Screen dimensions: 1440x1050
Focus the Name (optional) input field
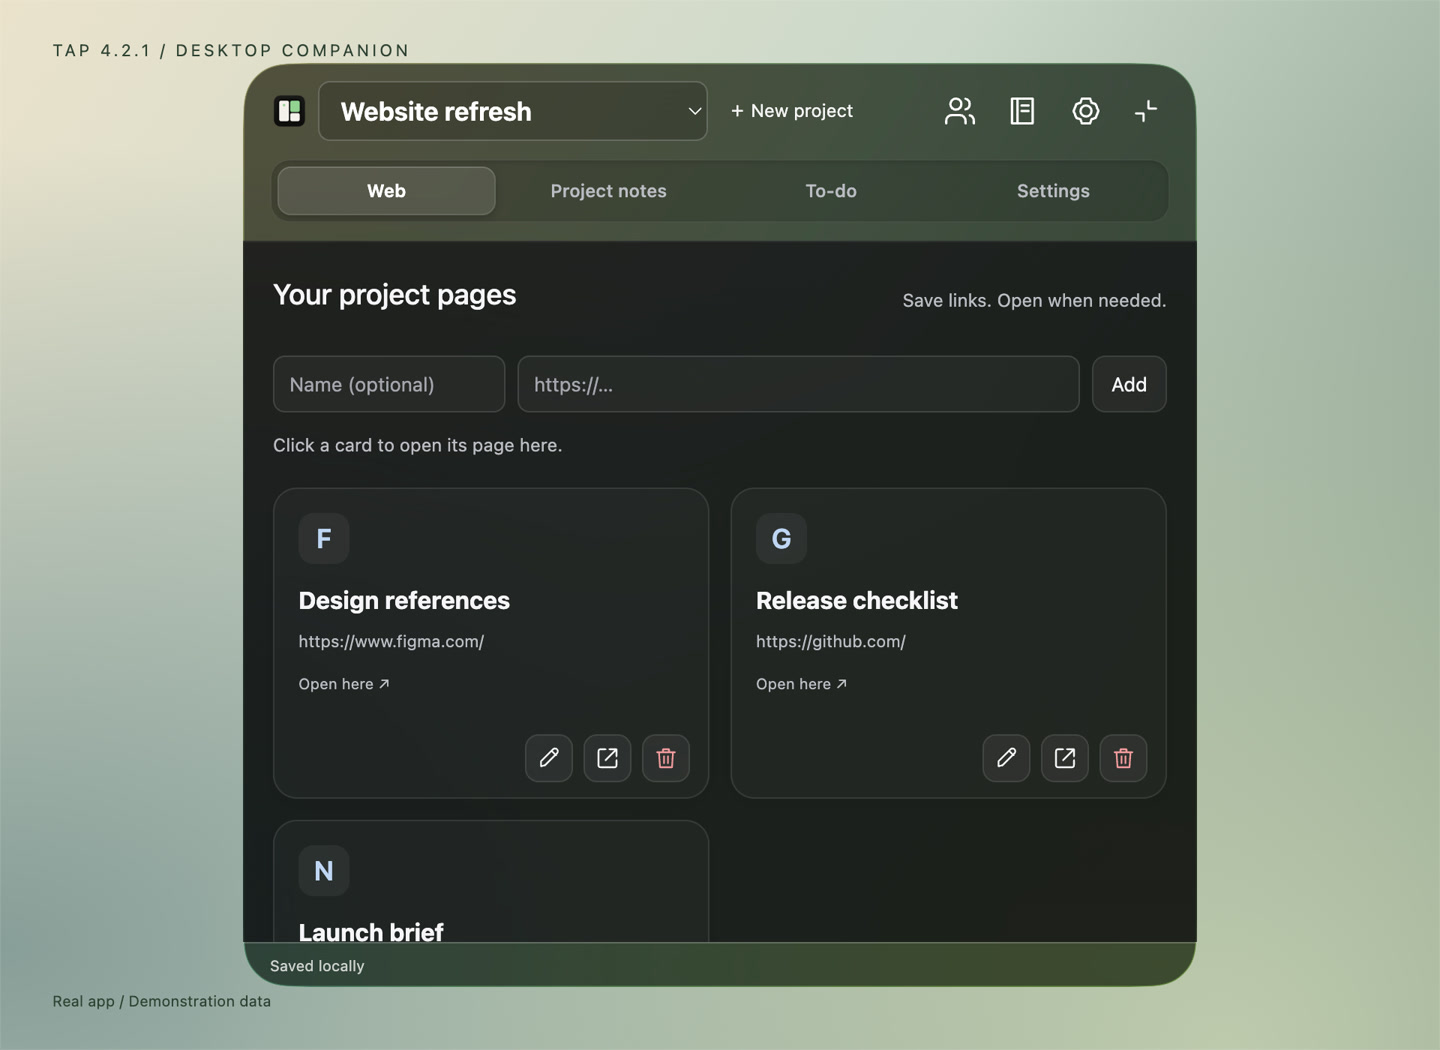coord(389,384)
